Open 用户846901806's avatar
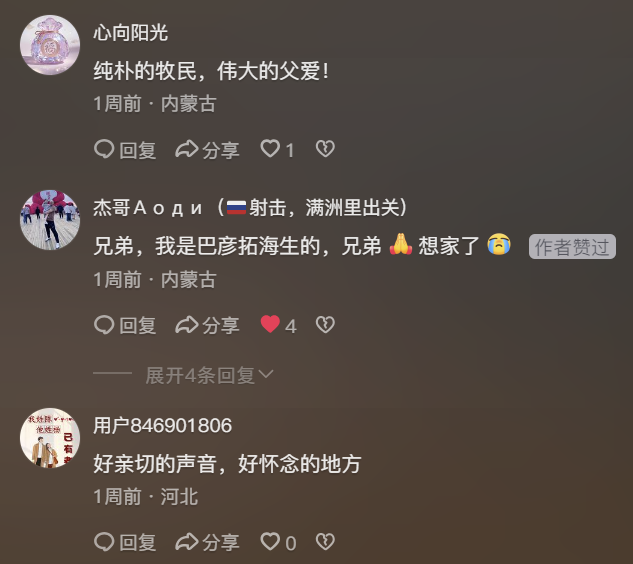The image size is (633, 564). click(50, 438)
